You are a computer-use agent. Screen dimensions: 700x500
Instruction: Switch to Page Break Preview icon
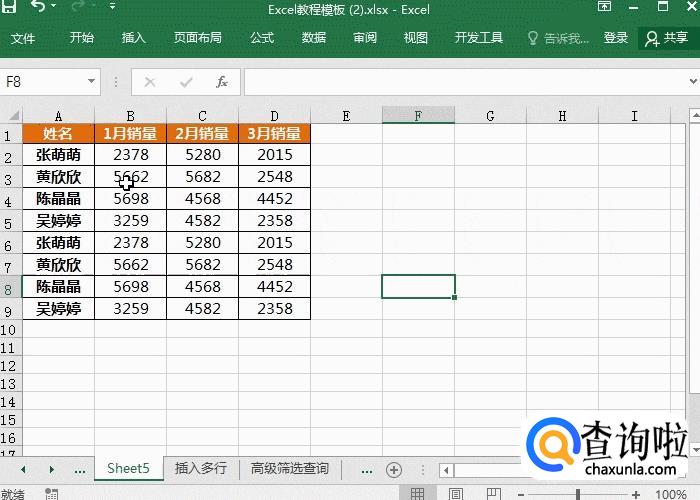[x=493, y=493]
